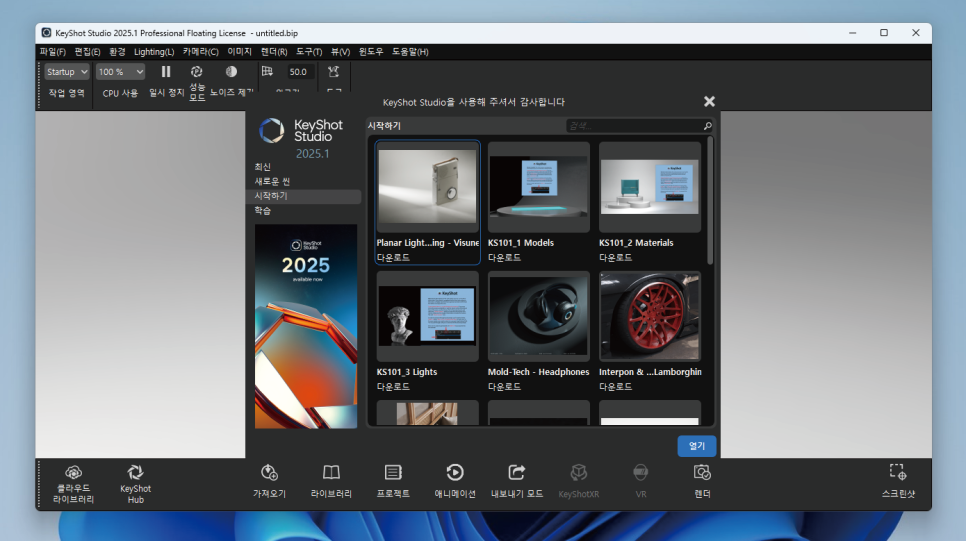Click the region render icon
The image size is (966, 541).
(x=267, y=71)
